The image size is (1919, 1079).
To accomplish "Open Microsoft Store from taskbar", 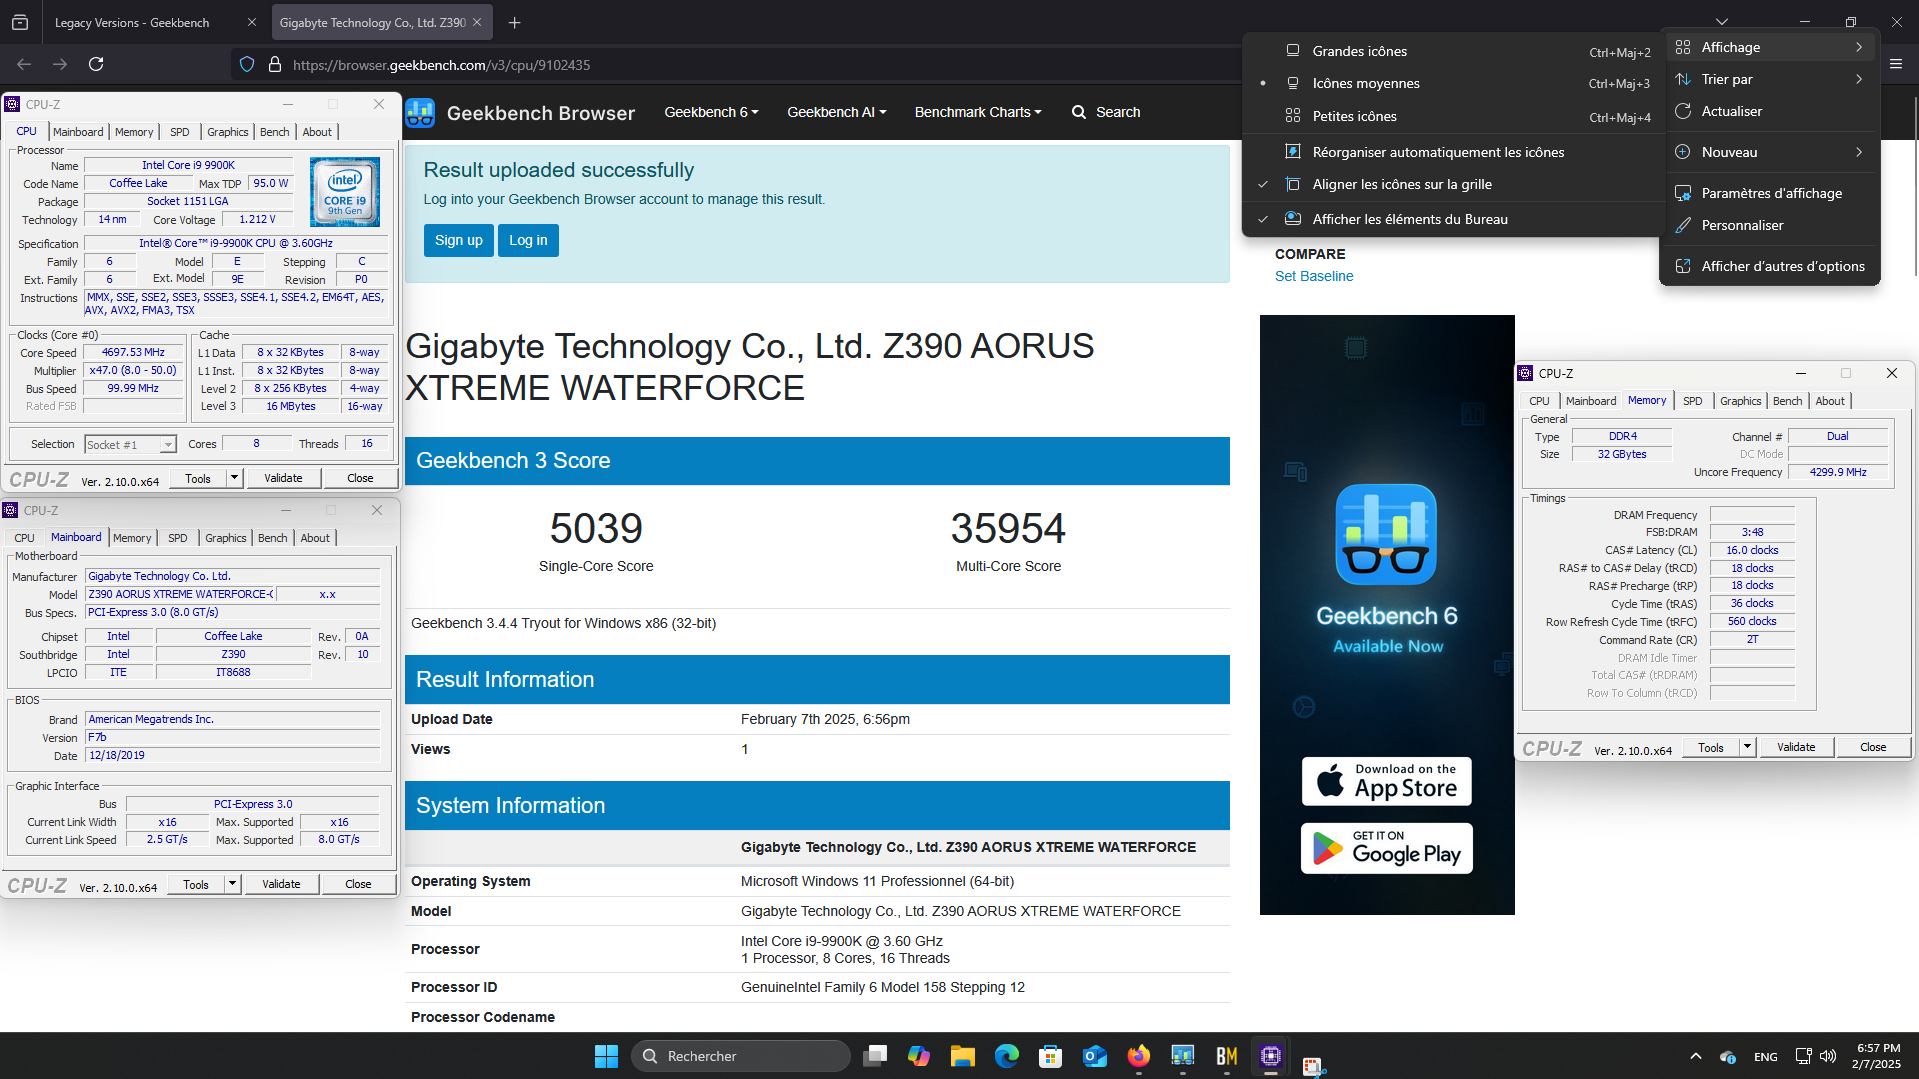I will pyautogui.click(x=1050, y=1056).
